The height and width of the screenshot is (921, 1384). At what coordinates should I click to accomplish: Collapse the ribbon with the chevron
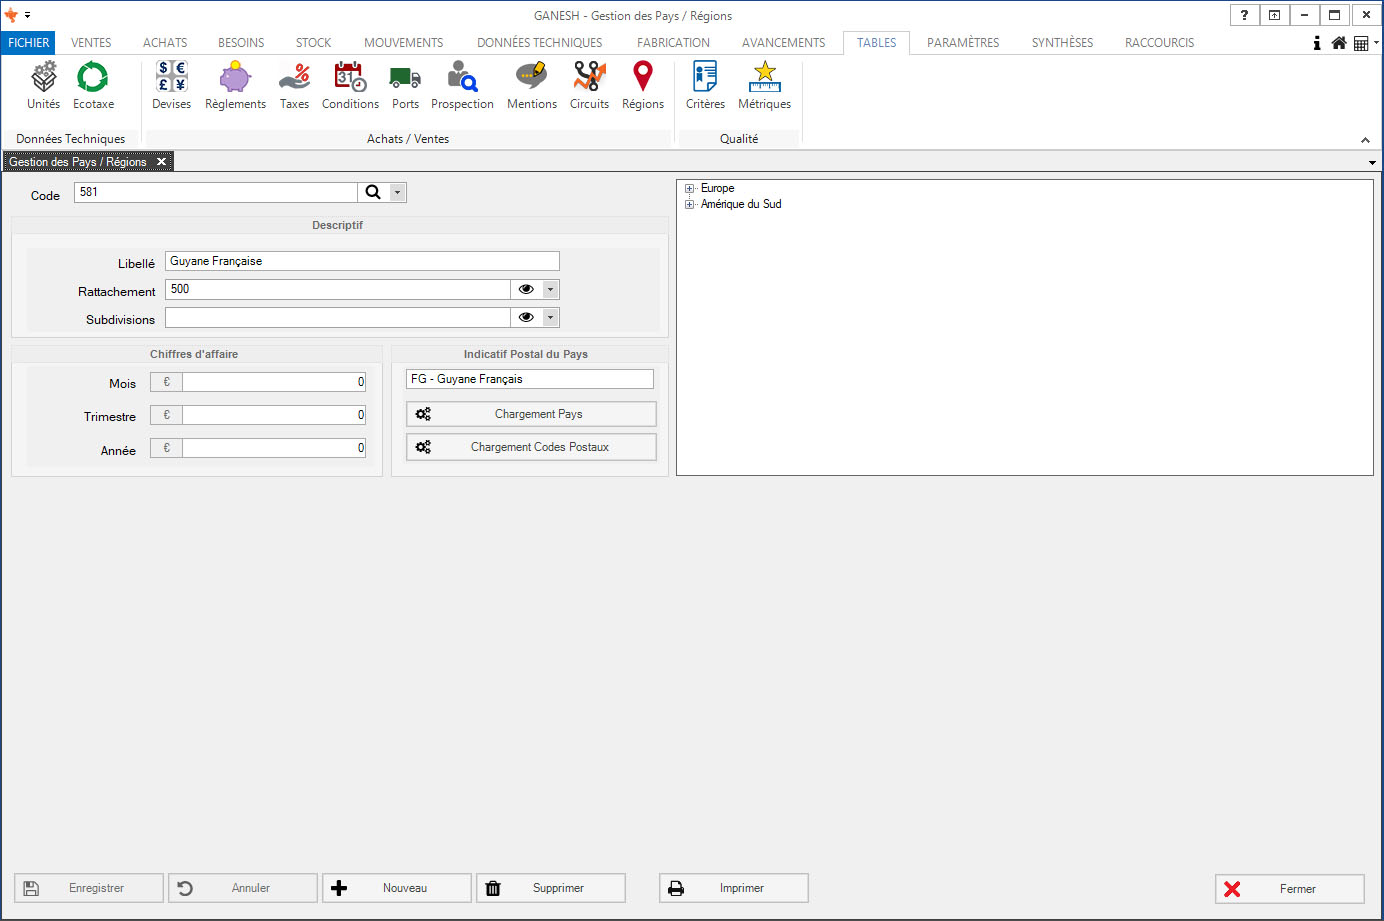(1365, 140)
